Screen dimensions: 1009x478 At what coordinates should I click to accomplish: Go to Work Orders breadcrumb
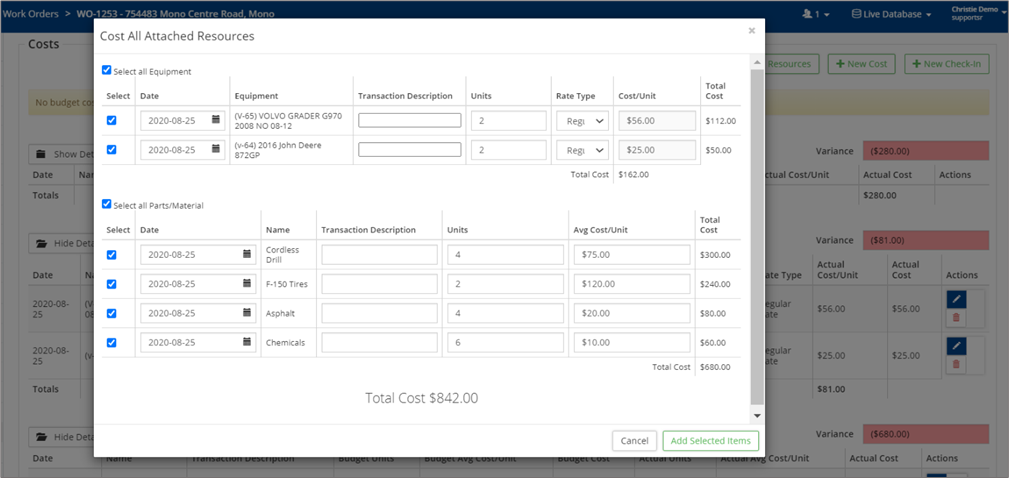click(x=31, y=14)
